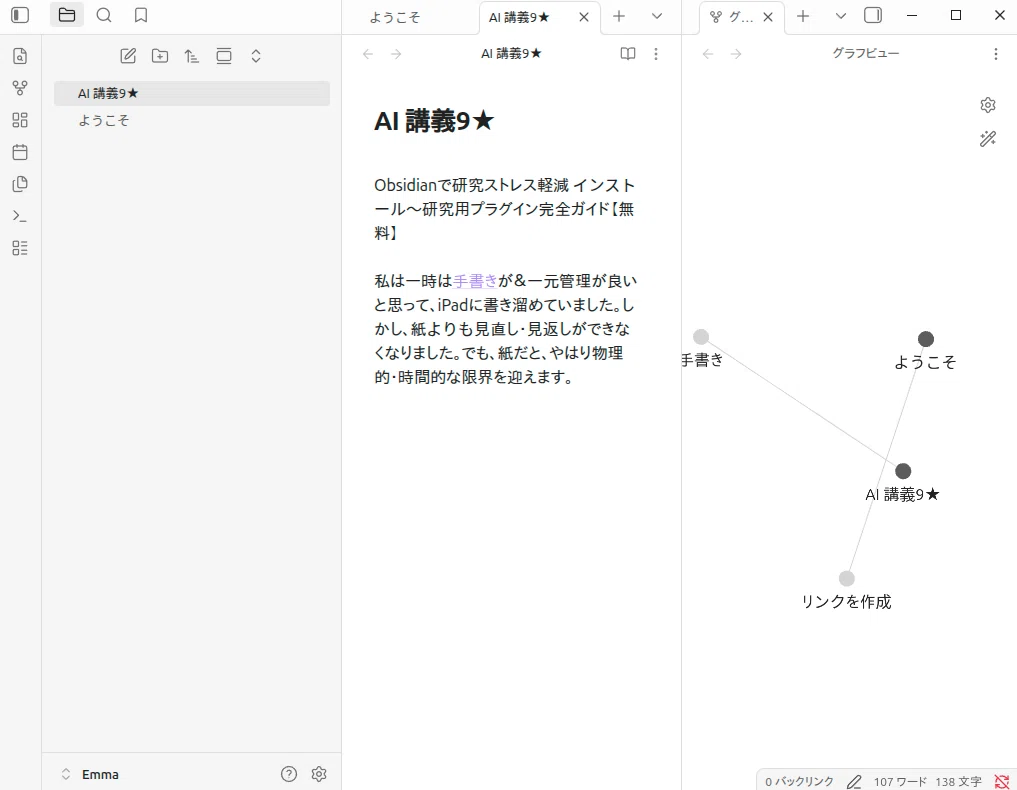Check the sync status icon
This screenshot has width=1017, height=790.
pos(1002,782)
